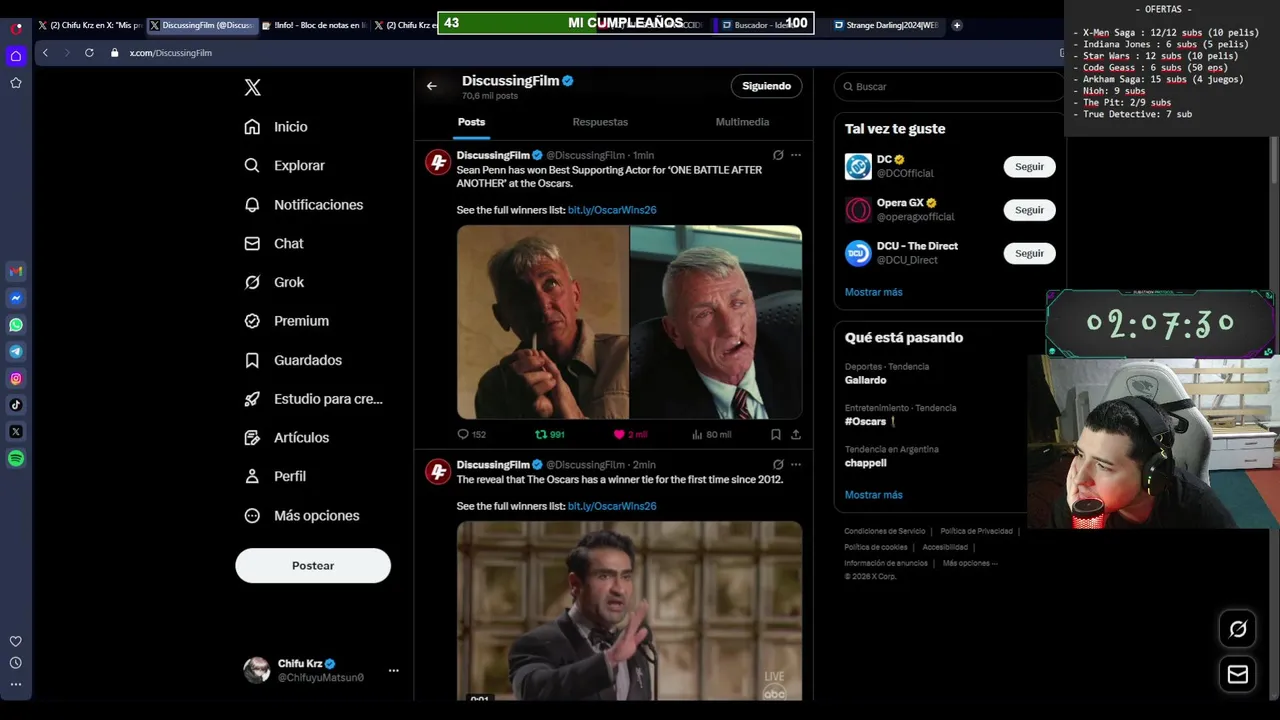Screen dimensions: 1280x720
Task: Reply to the Sean Penn post
Action: point(471,434)
